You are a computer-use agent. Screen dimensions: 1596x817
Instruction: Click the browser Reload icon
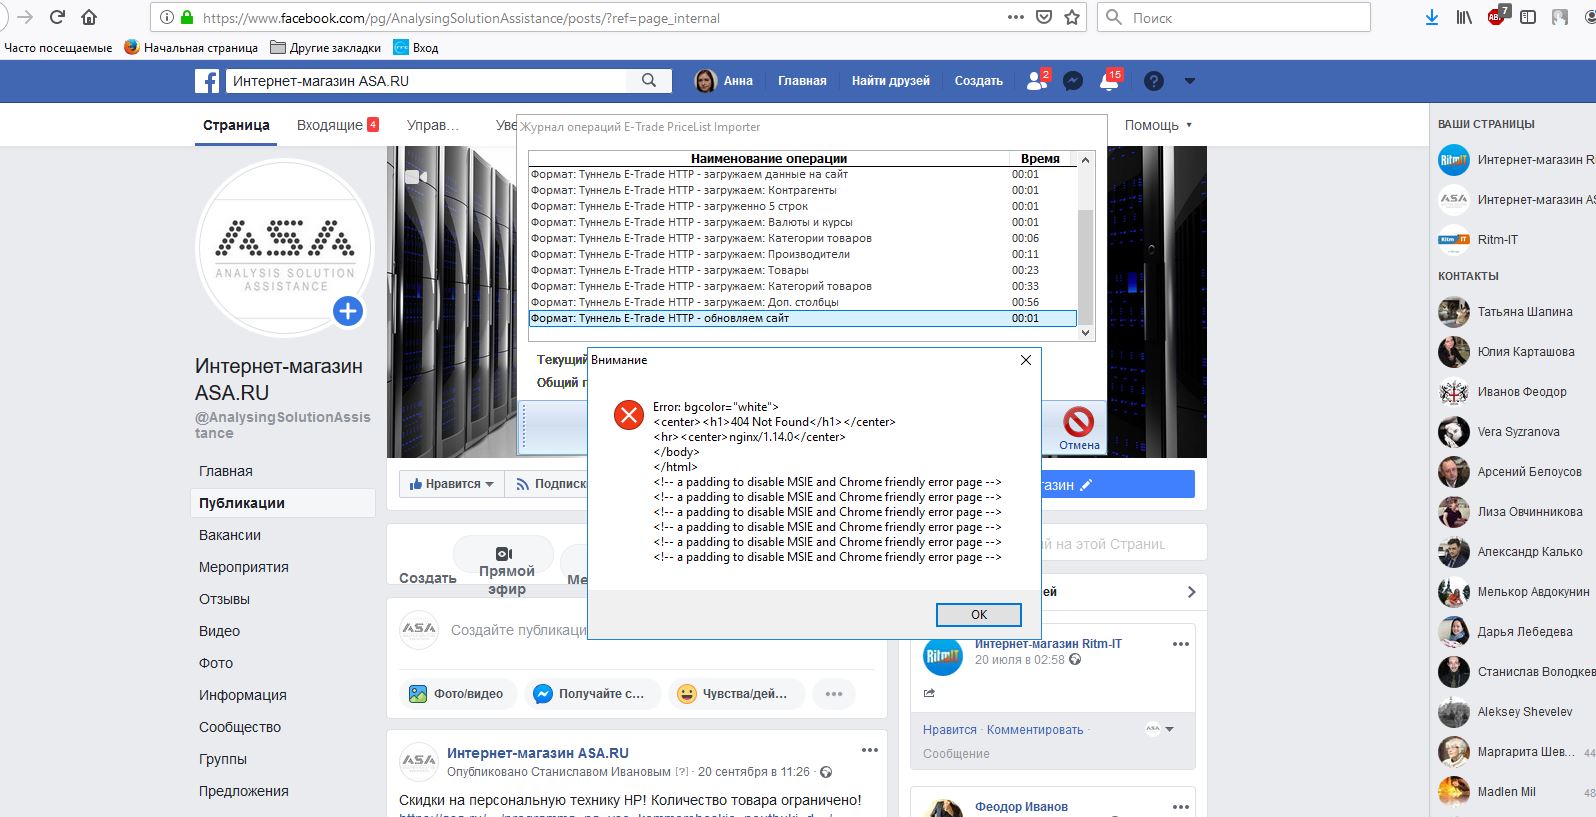tap(57, 17)
